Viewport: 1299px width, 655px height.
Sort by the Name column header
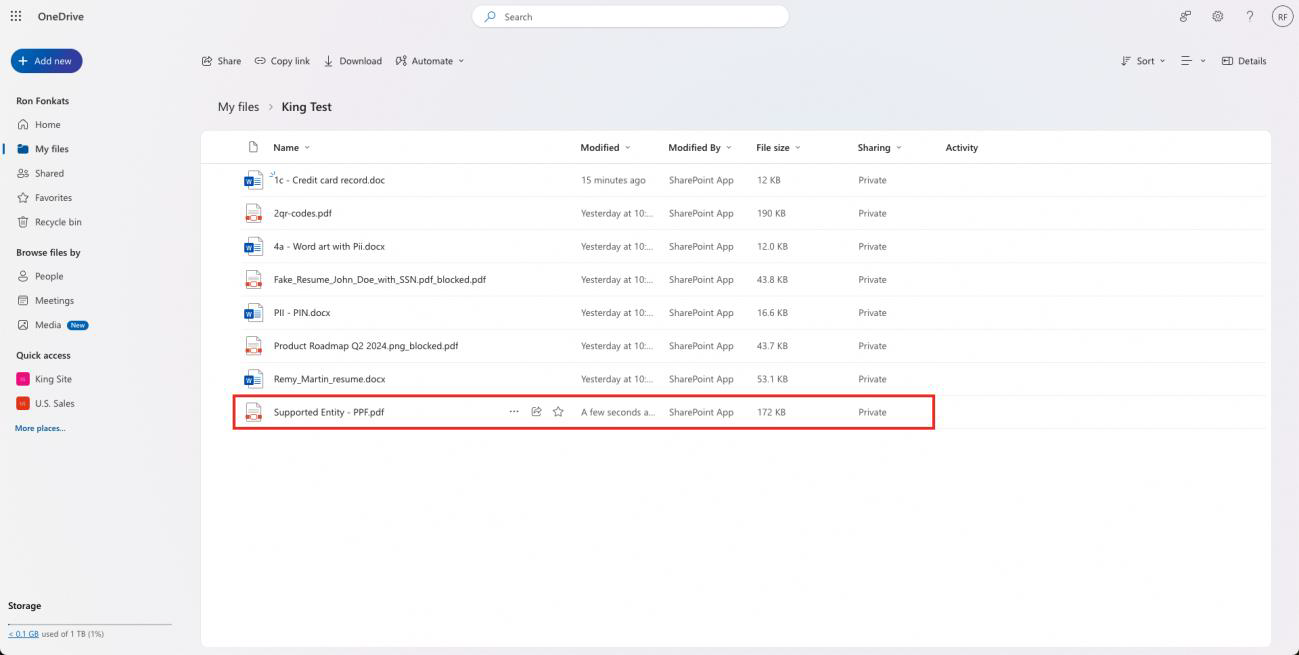click(291, 147)
